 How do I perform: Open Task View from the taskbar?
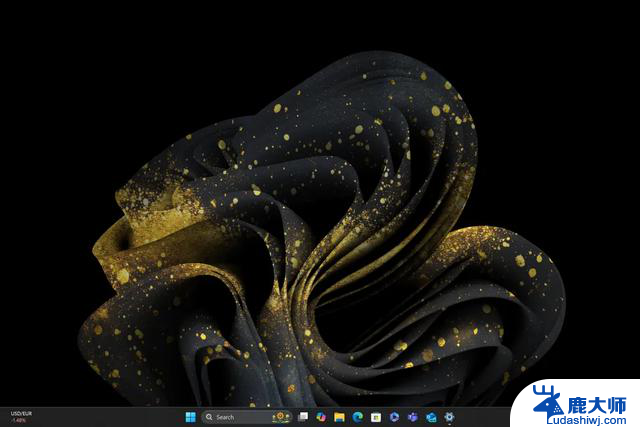(303, 417)
